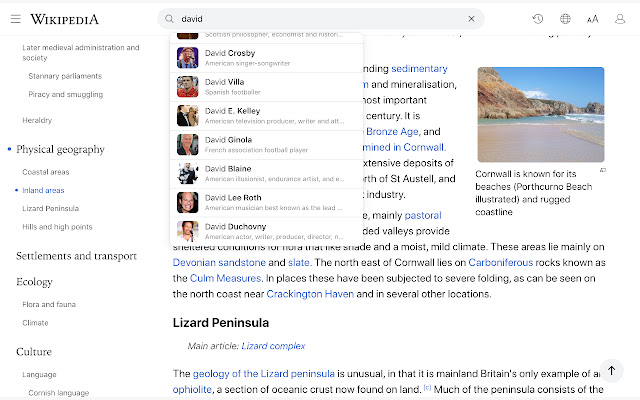Viewport: 640px width, 400px height.
Task: Go to Physical geography section
Action: pyautogui.click(x=60, y=149)
